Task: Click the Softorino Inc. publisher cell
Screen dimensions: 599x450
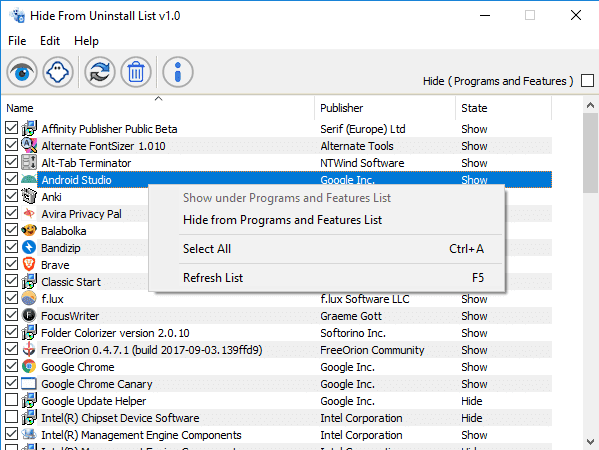Action: [353, 333]
